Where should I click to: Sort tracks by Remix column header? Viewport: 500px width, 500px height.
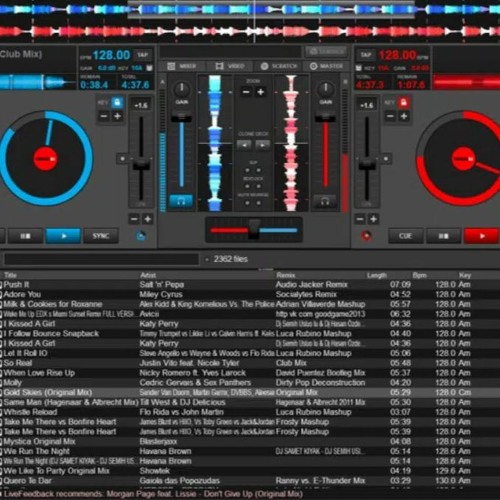[286, 275]
